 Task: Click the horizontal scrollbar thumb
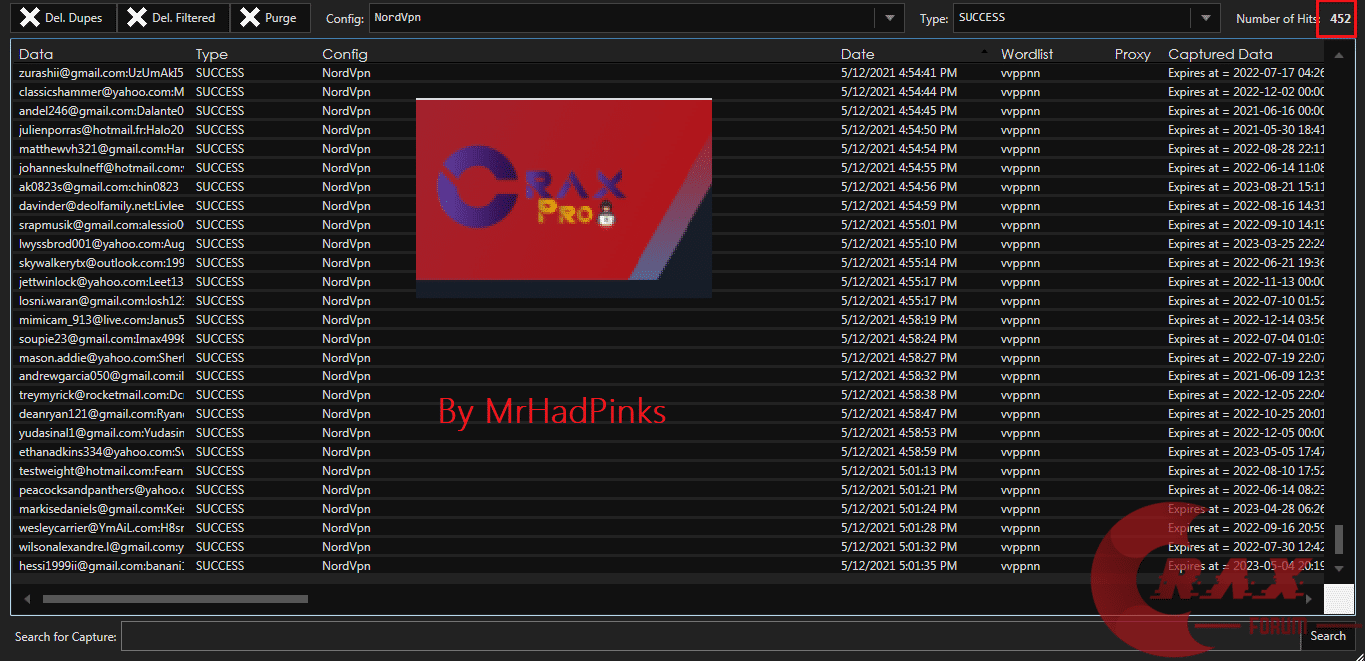click(x=175, y=599)
